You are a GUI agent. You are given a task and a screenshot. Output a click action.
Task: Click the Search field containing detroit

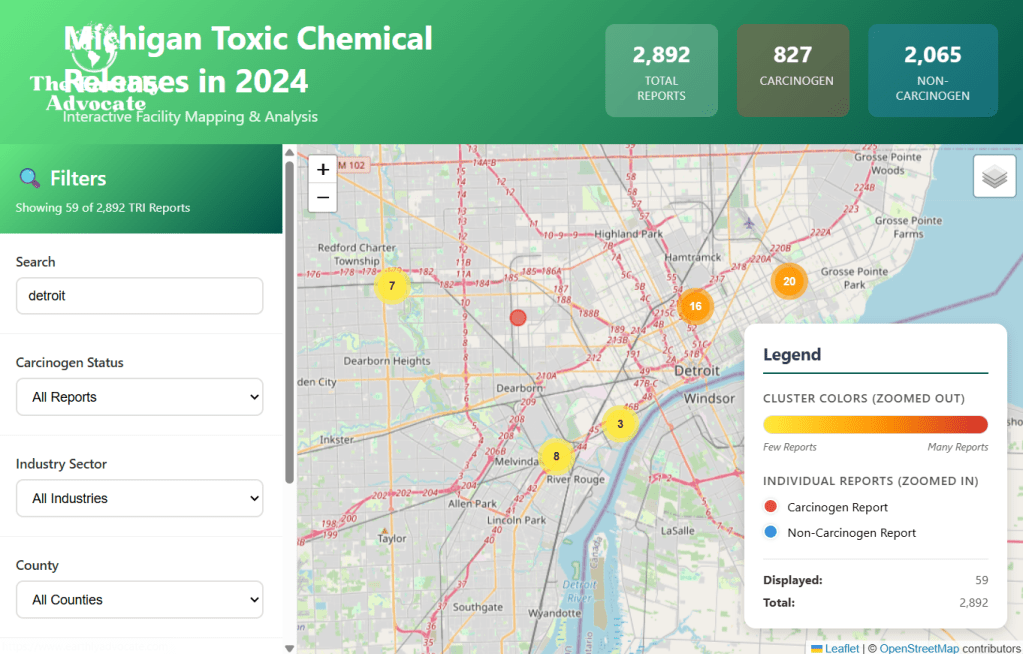[x=139, y=296]
